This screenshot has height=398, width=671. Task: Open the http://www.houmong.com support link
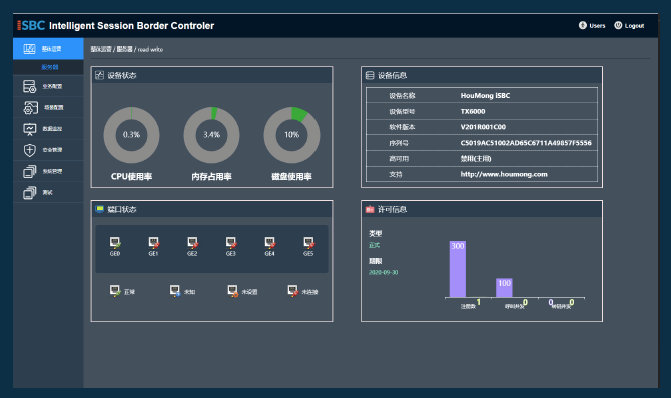pyautogui.click(x=504, y=174)
